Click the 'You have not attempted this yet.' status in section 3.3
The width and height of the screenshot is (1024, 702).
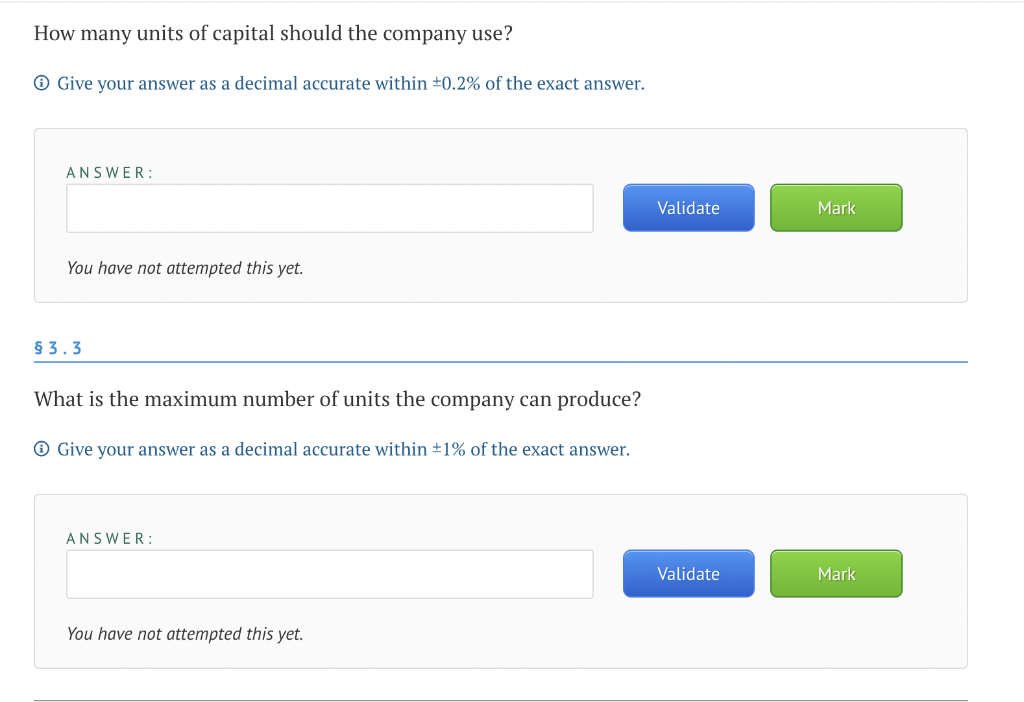click(185, 634)
